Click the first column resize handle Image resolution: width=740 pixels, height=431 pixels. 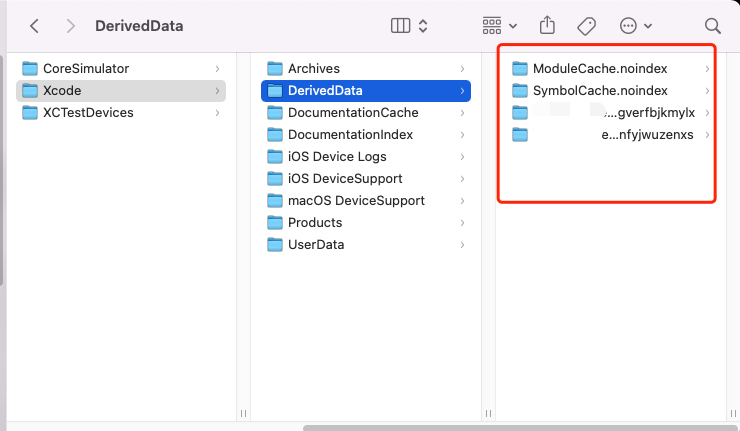pos(244,414)
